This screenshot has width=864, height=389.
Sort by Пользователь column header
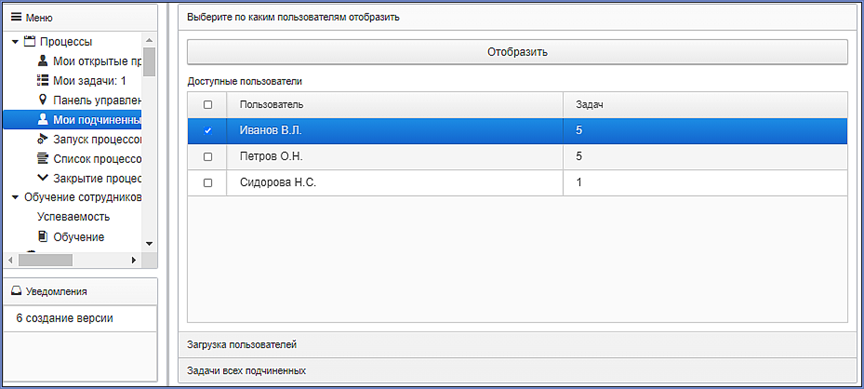pos(395,105)
